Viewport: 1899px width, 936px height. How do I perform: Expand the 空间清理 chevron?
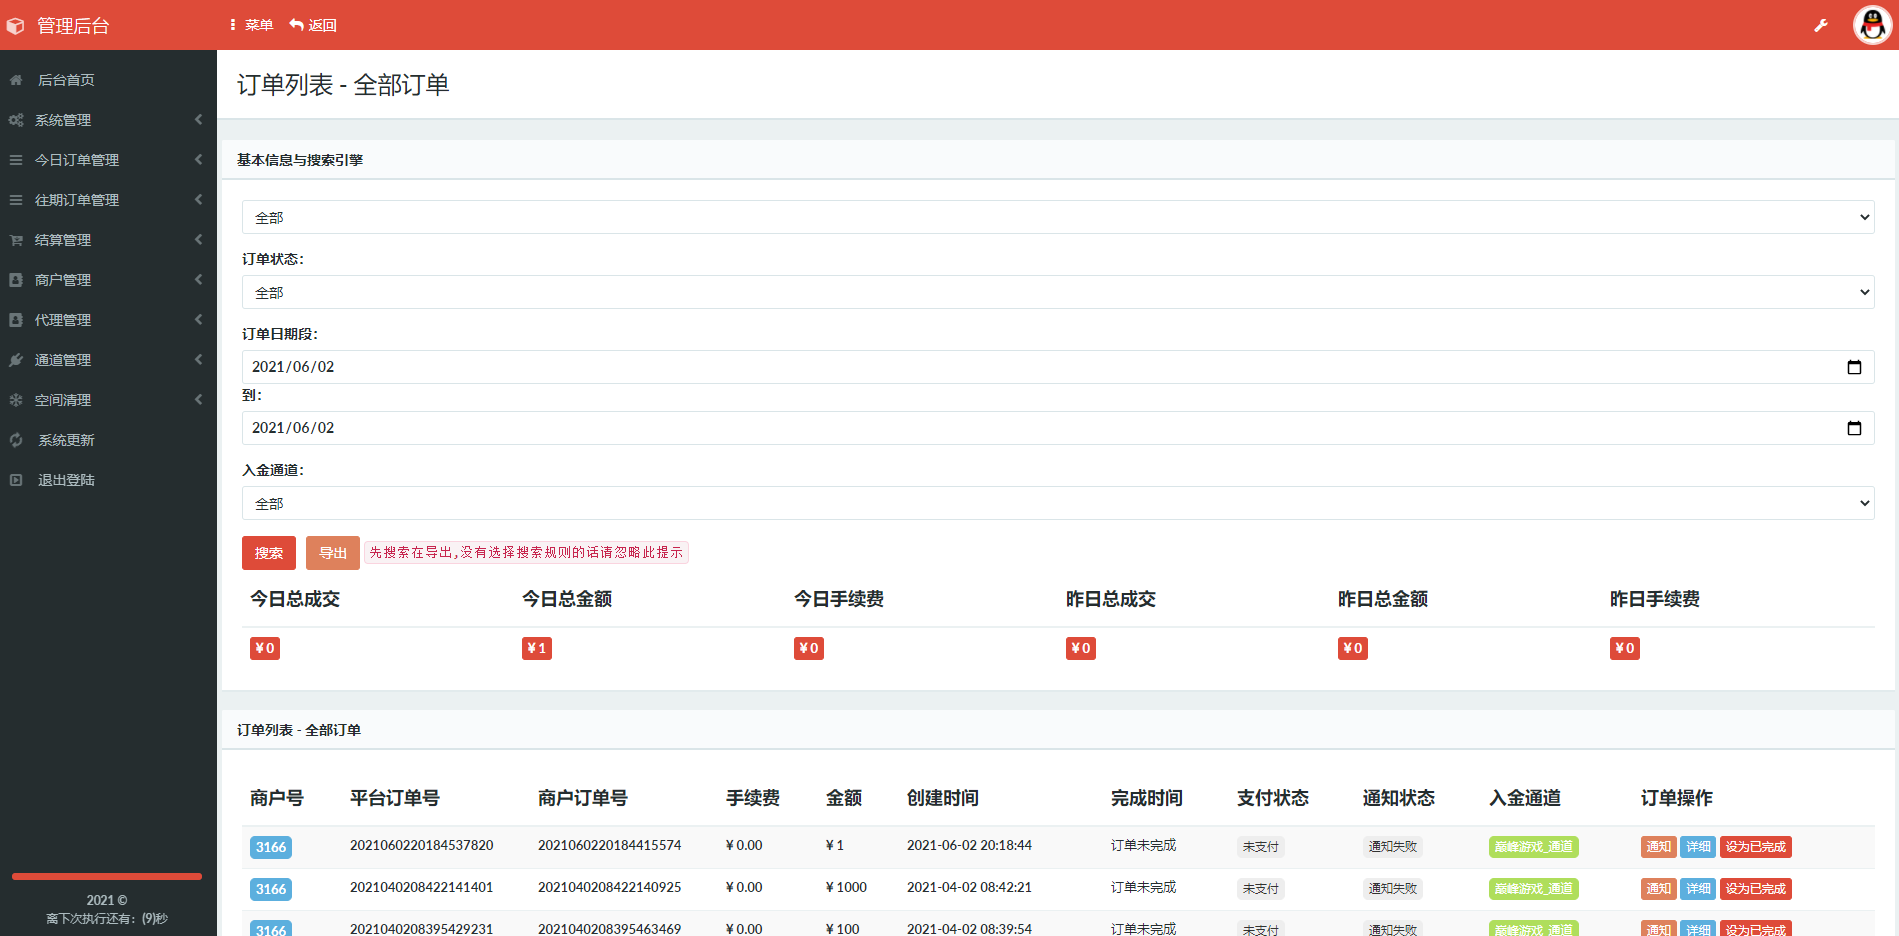click(x=198, y=400)
